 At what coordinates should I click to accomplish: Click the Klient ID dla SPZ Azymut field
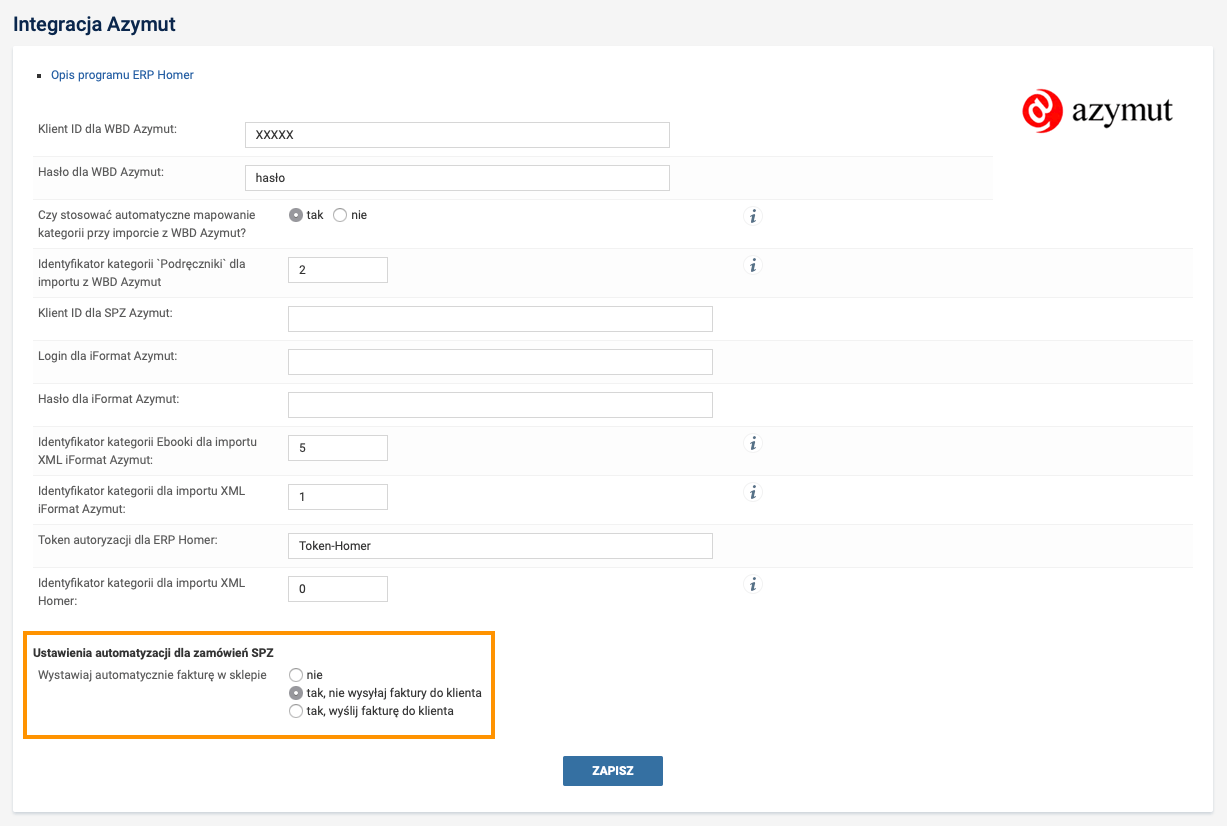point(500,319)
